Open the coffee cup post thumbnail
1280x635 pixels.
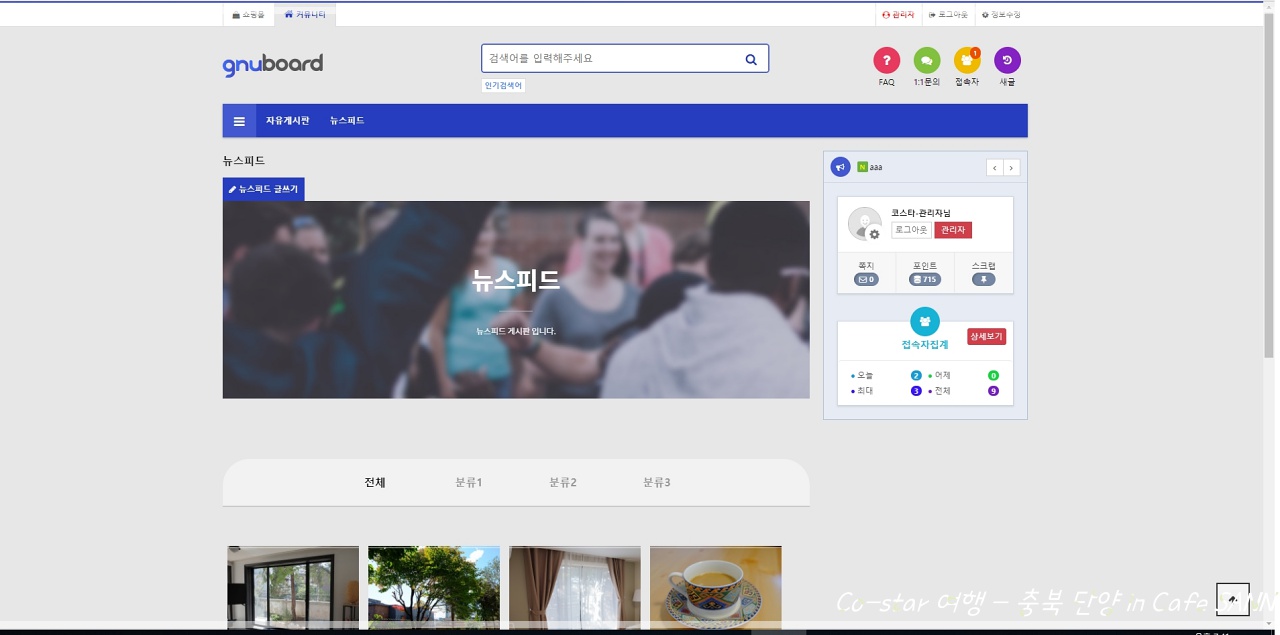pyautogui.click(x=715, y=586)
